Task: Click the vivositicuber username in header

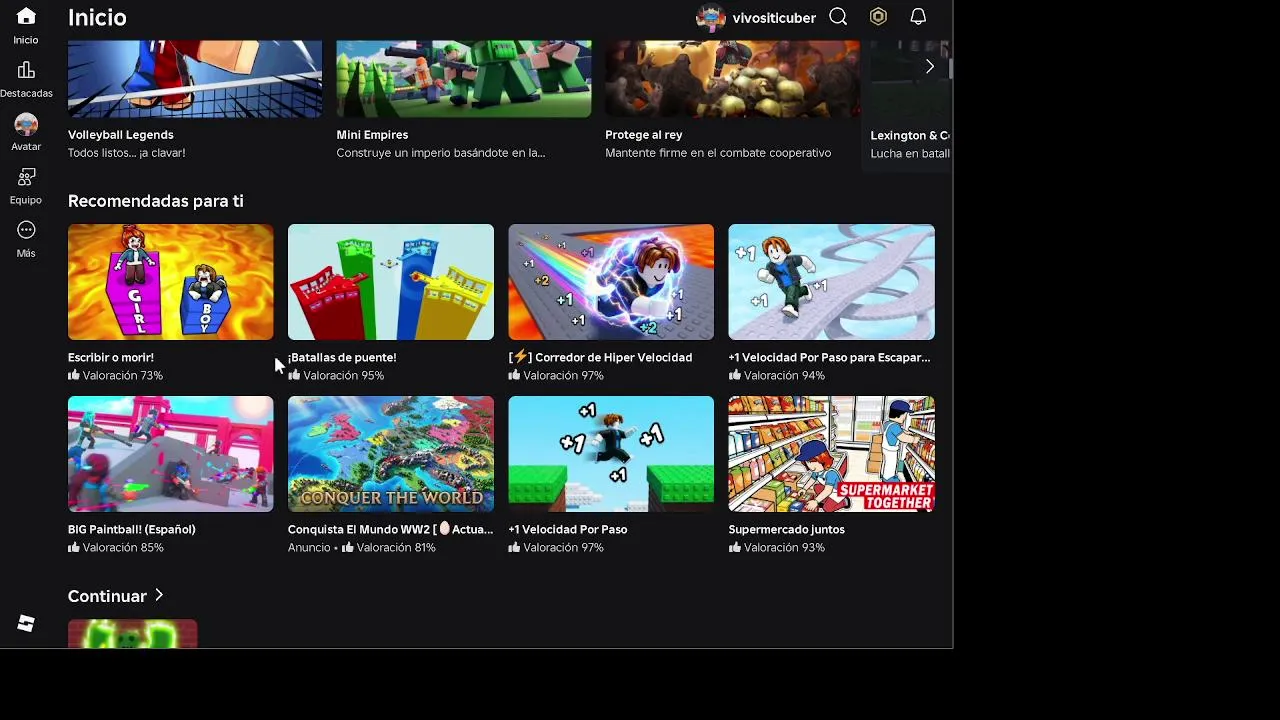Action: pos(774,18)
